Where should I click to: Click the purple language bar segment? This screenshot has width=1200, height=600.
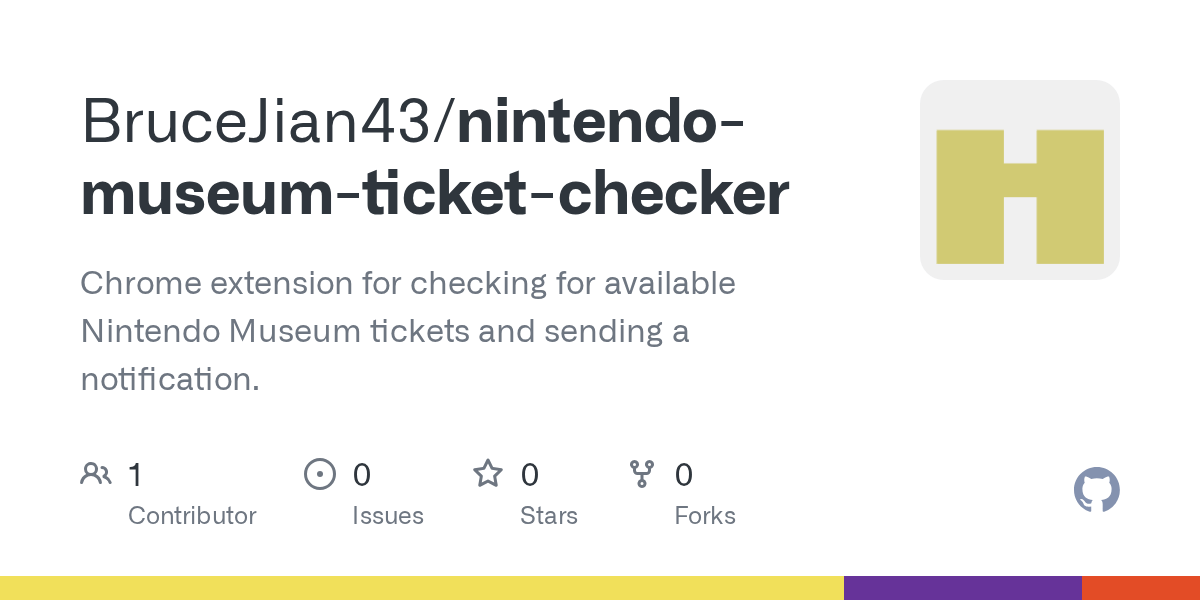click(x=962, y=588)
